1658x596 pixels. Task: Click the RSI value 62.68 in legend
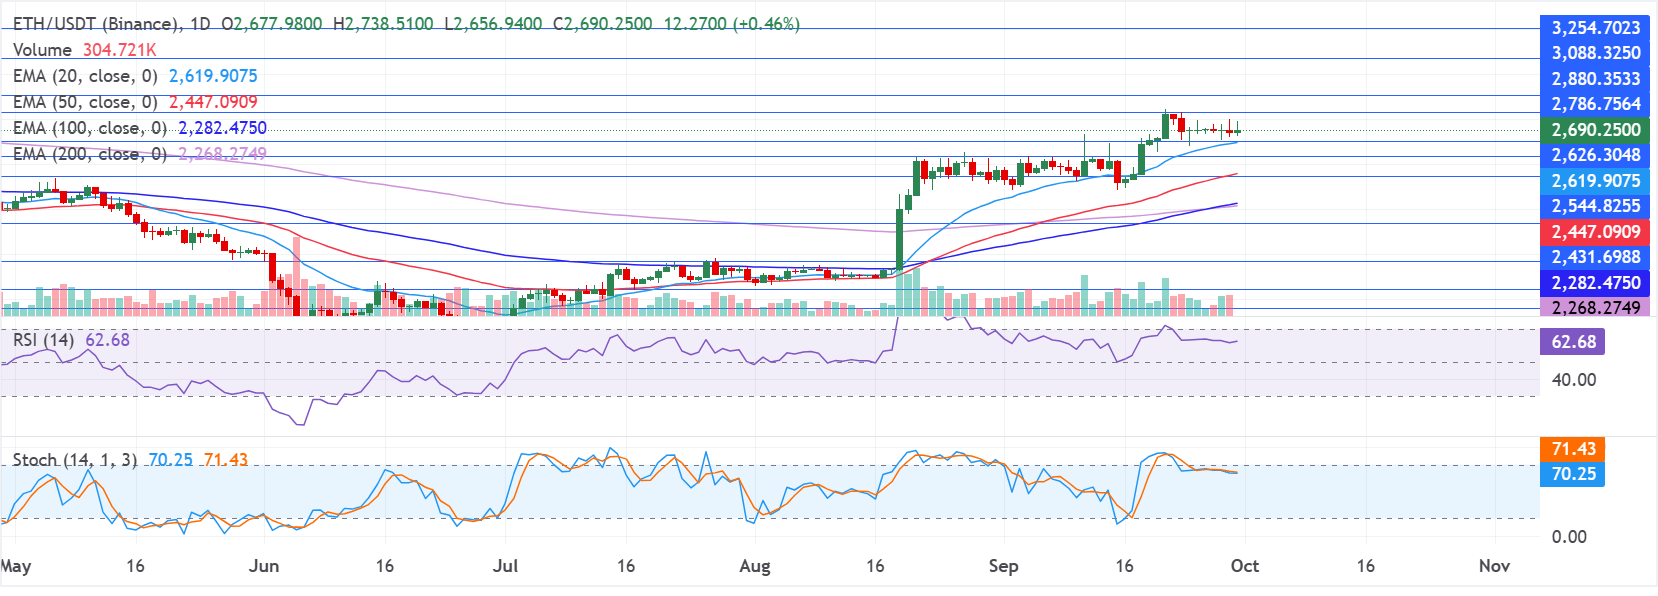(x=107, y=339)
